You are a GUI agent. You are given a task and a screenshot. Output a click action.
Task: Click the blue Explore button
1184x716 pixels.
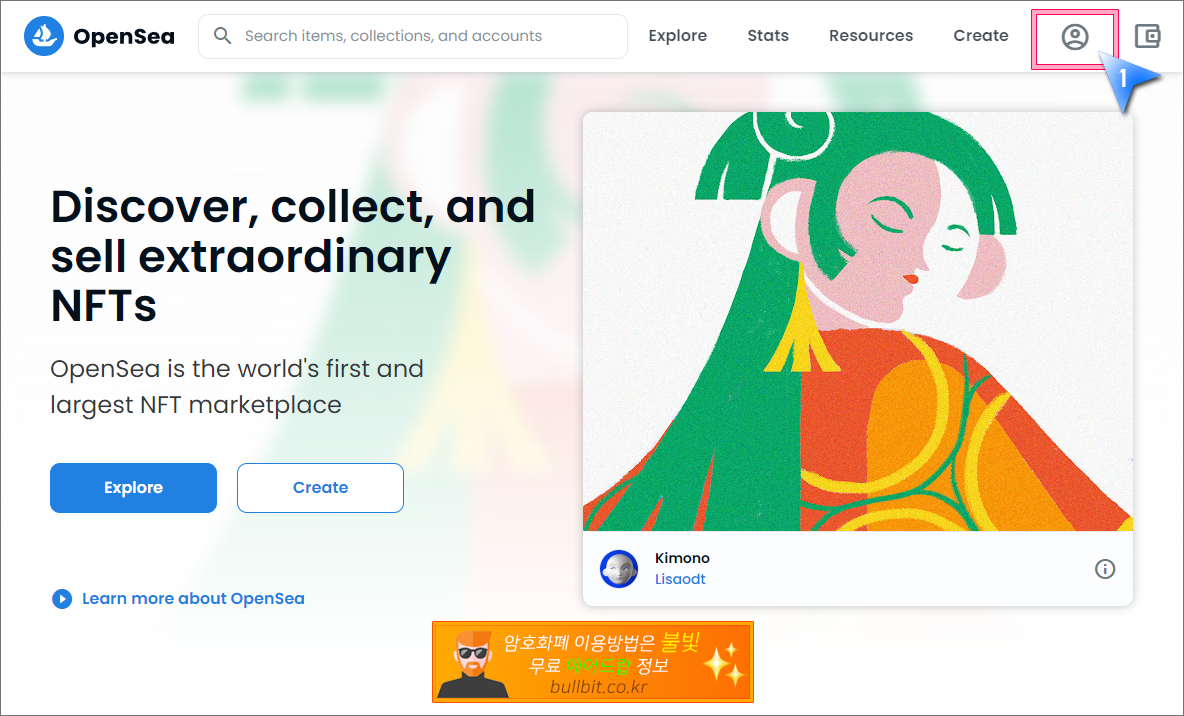click(x=134, y=488)
